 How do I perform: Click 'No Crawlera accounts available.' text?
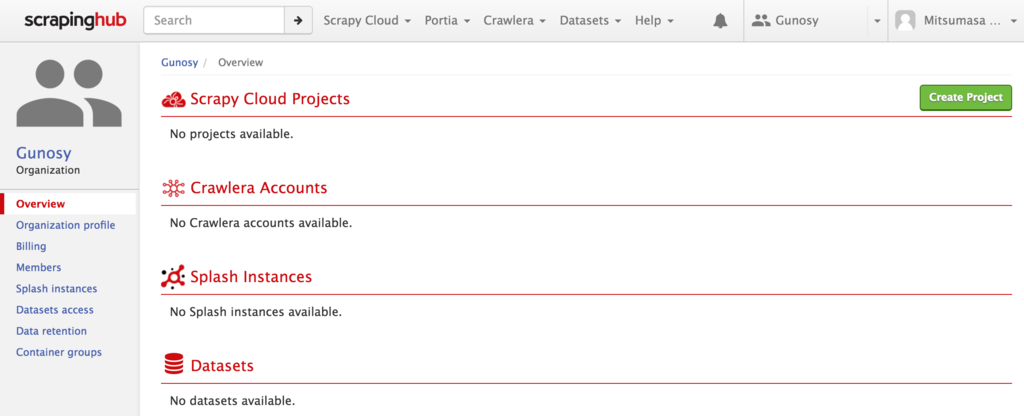pos(261,223)
